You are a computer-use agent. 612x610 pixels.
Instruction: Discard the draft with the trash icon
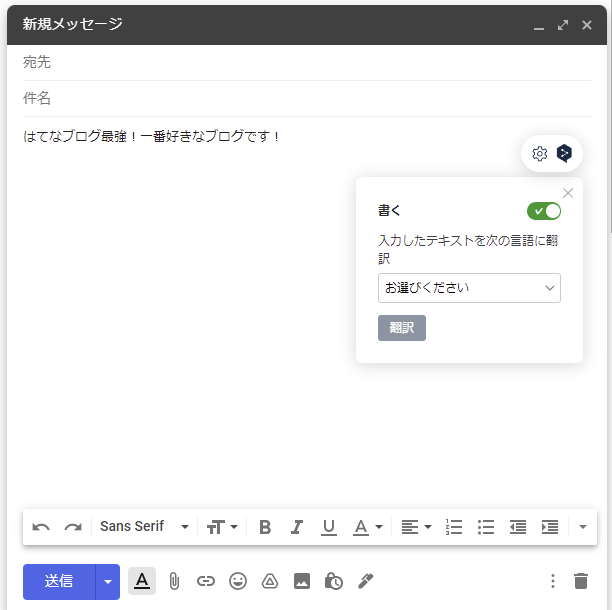pos(581,582)
